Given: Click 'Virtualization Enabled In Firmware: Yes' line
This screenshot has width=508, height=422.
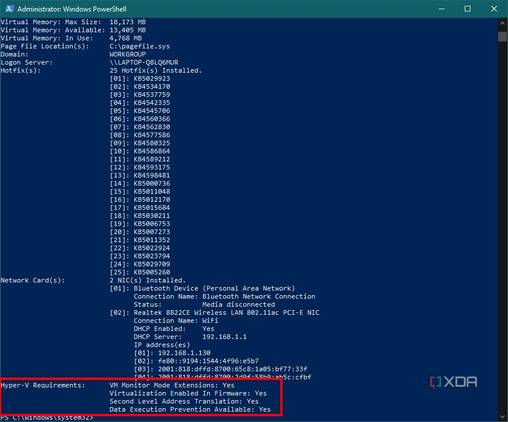Looking at the screenshot, I should click(x=188, y=393).
